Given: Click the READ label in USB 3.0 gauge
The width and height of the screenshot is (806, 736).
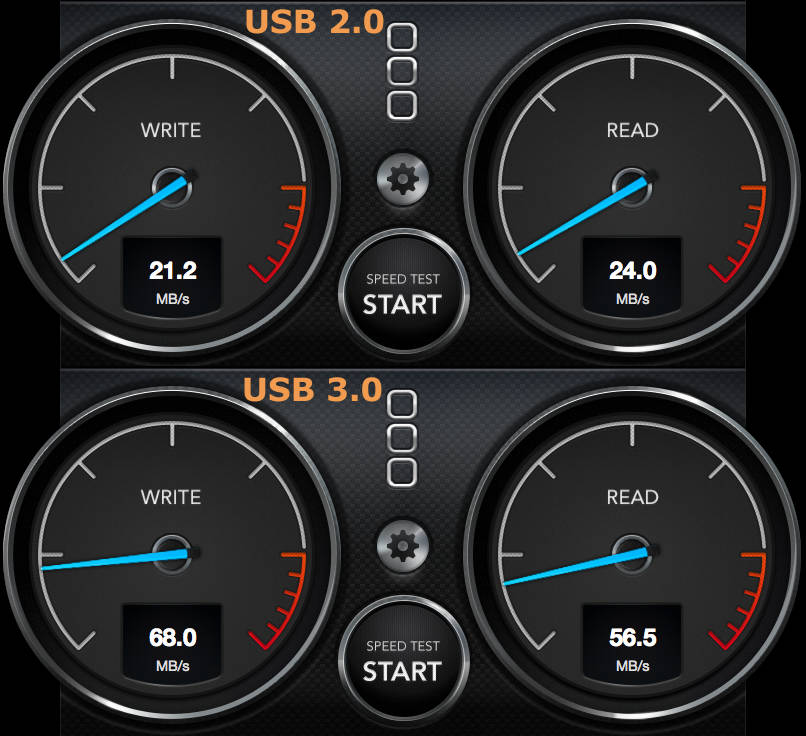Looking at the screenshot, I should [632, 497].
